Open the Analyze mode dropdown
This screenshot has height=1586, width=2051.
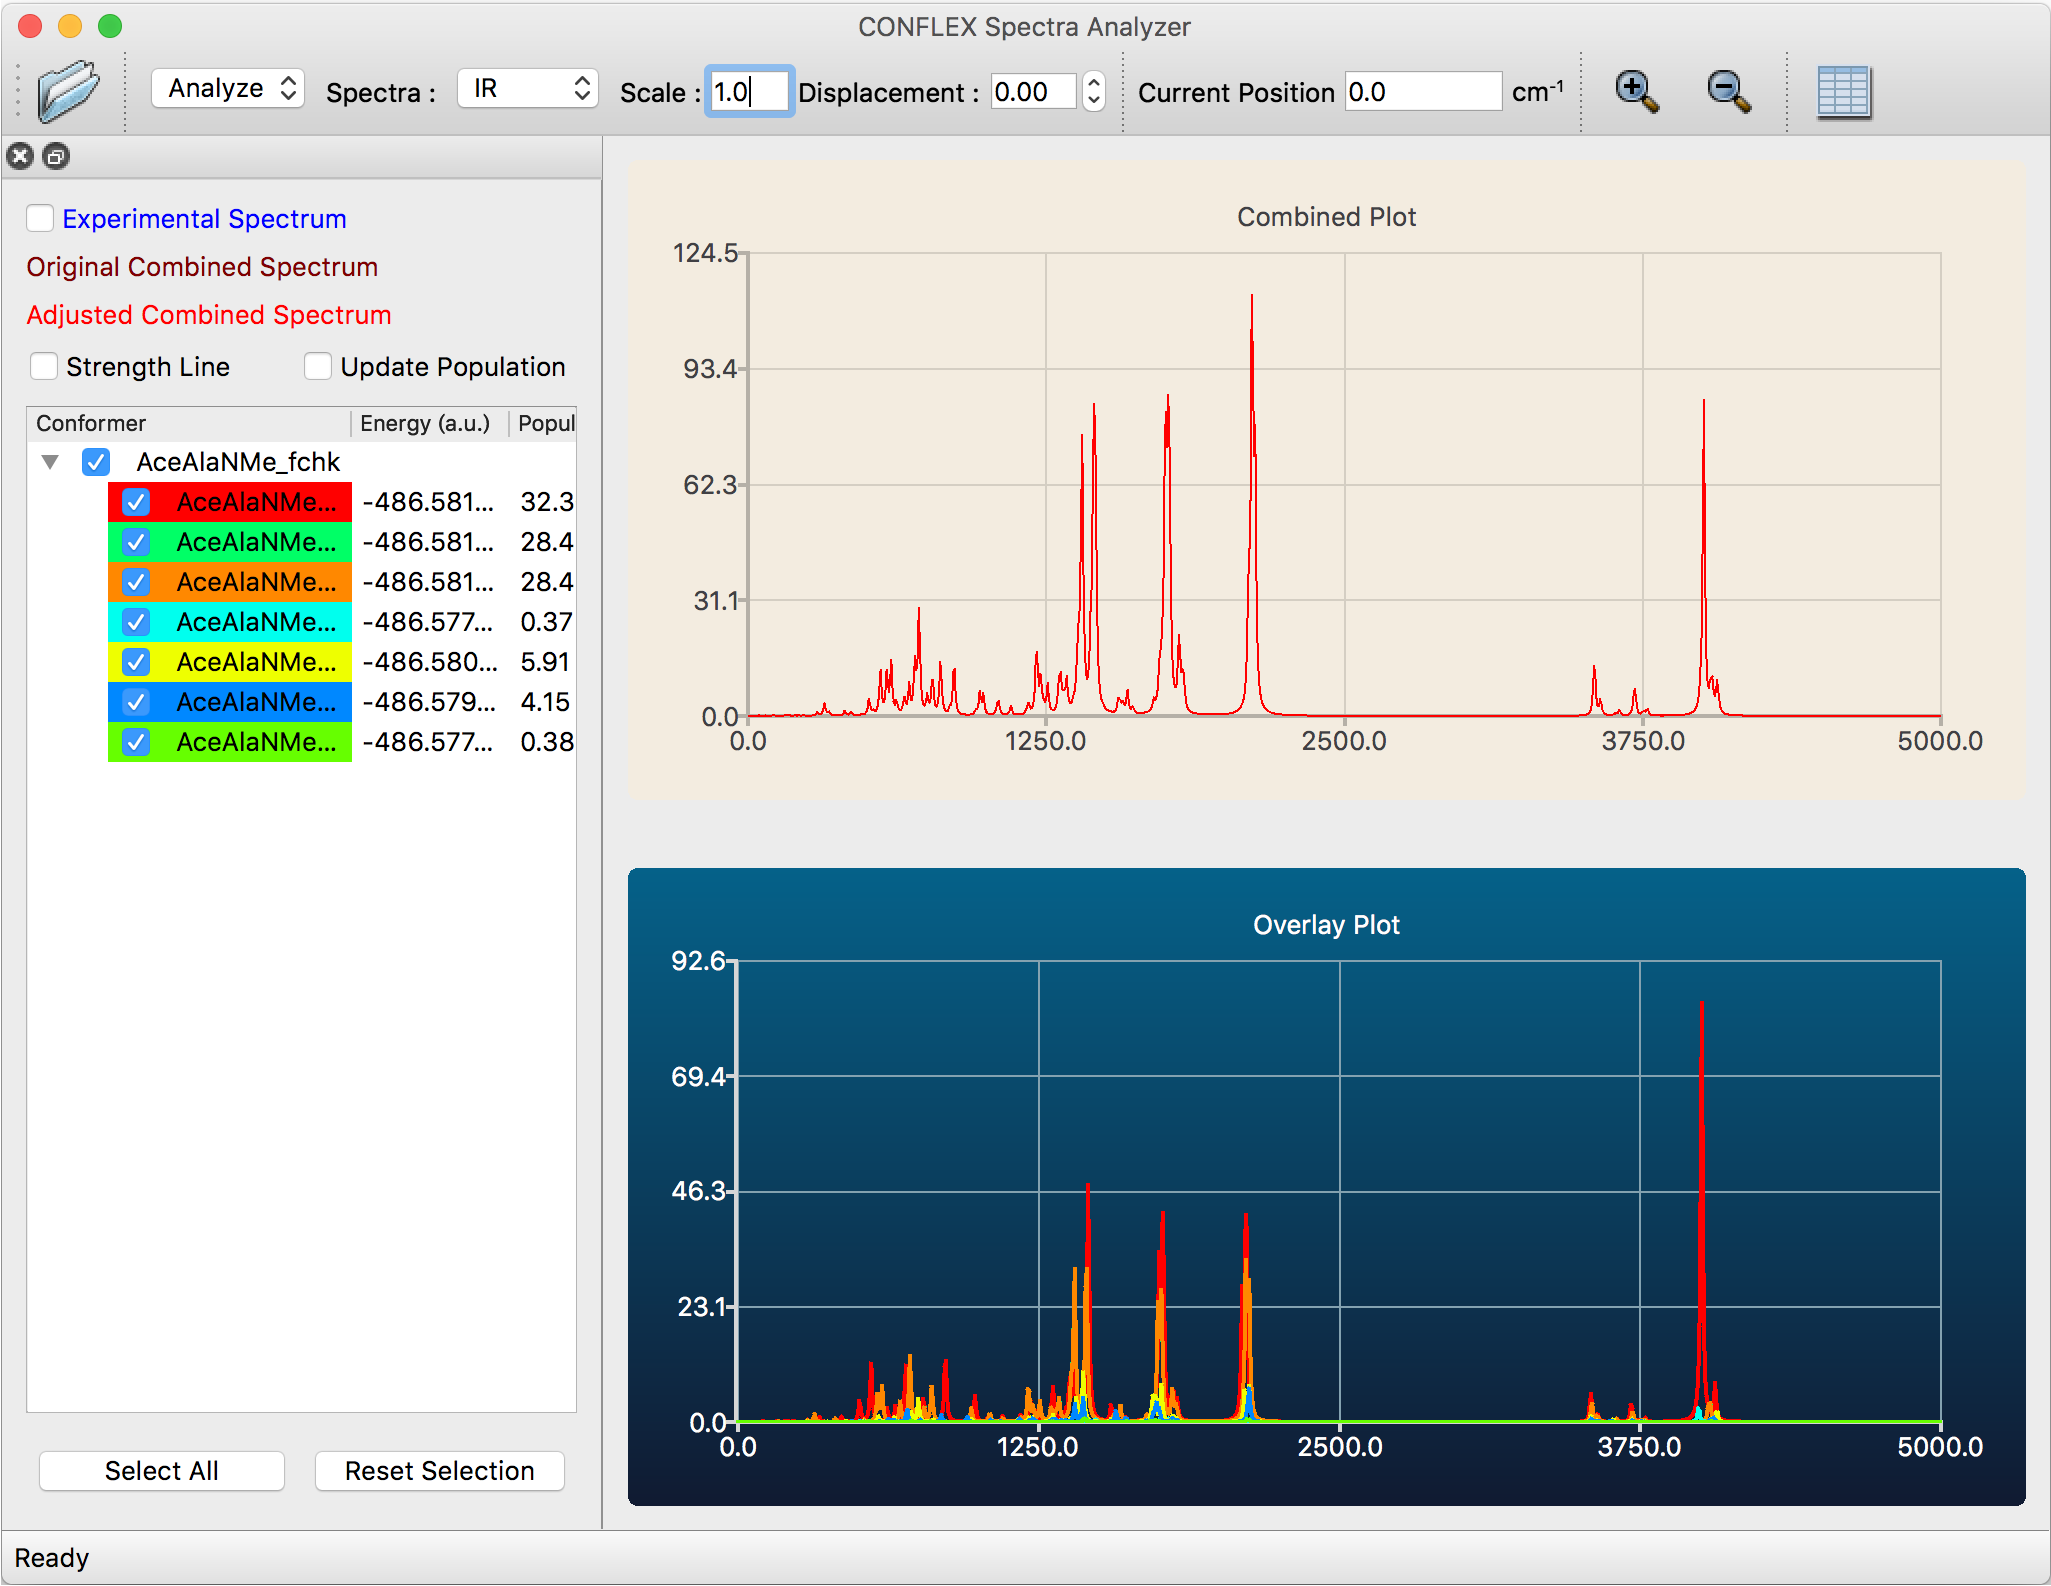(227, 88)
